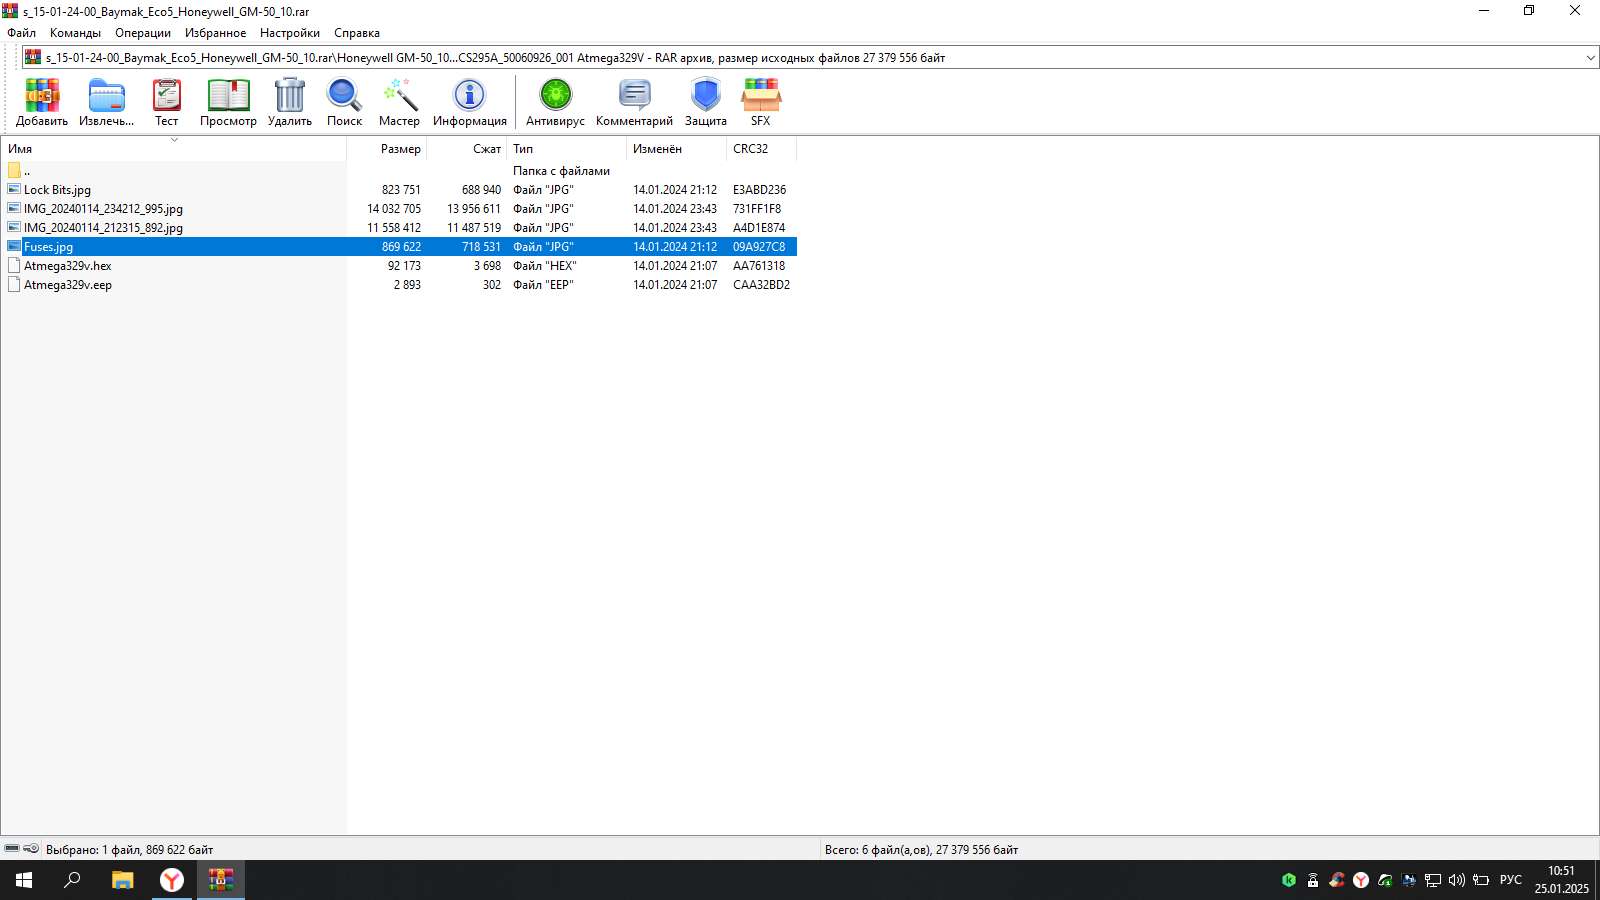Click the Извлечь (Extract) toolbar icon
1600x900 pixels.
tap(106, 102)
